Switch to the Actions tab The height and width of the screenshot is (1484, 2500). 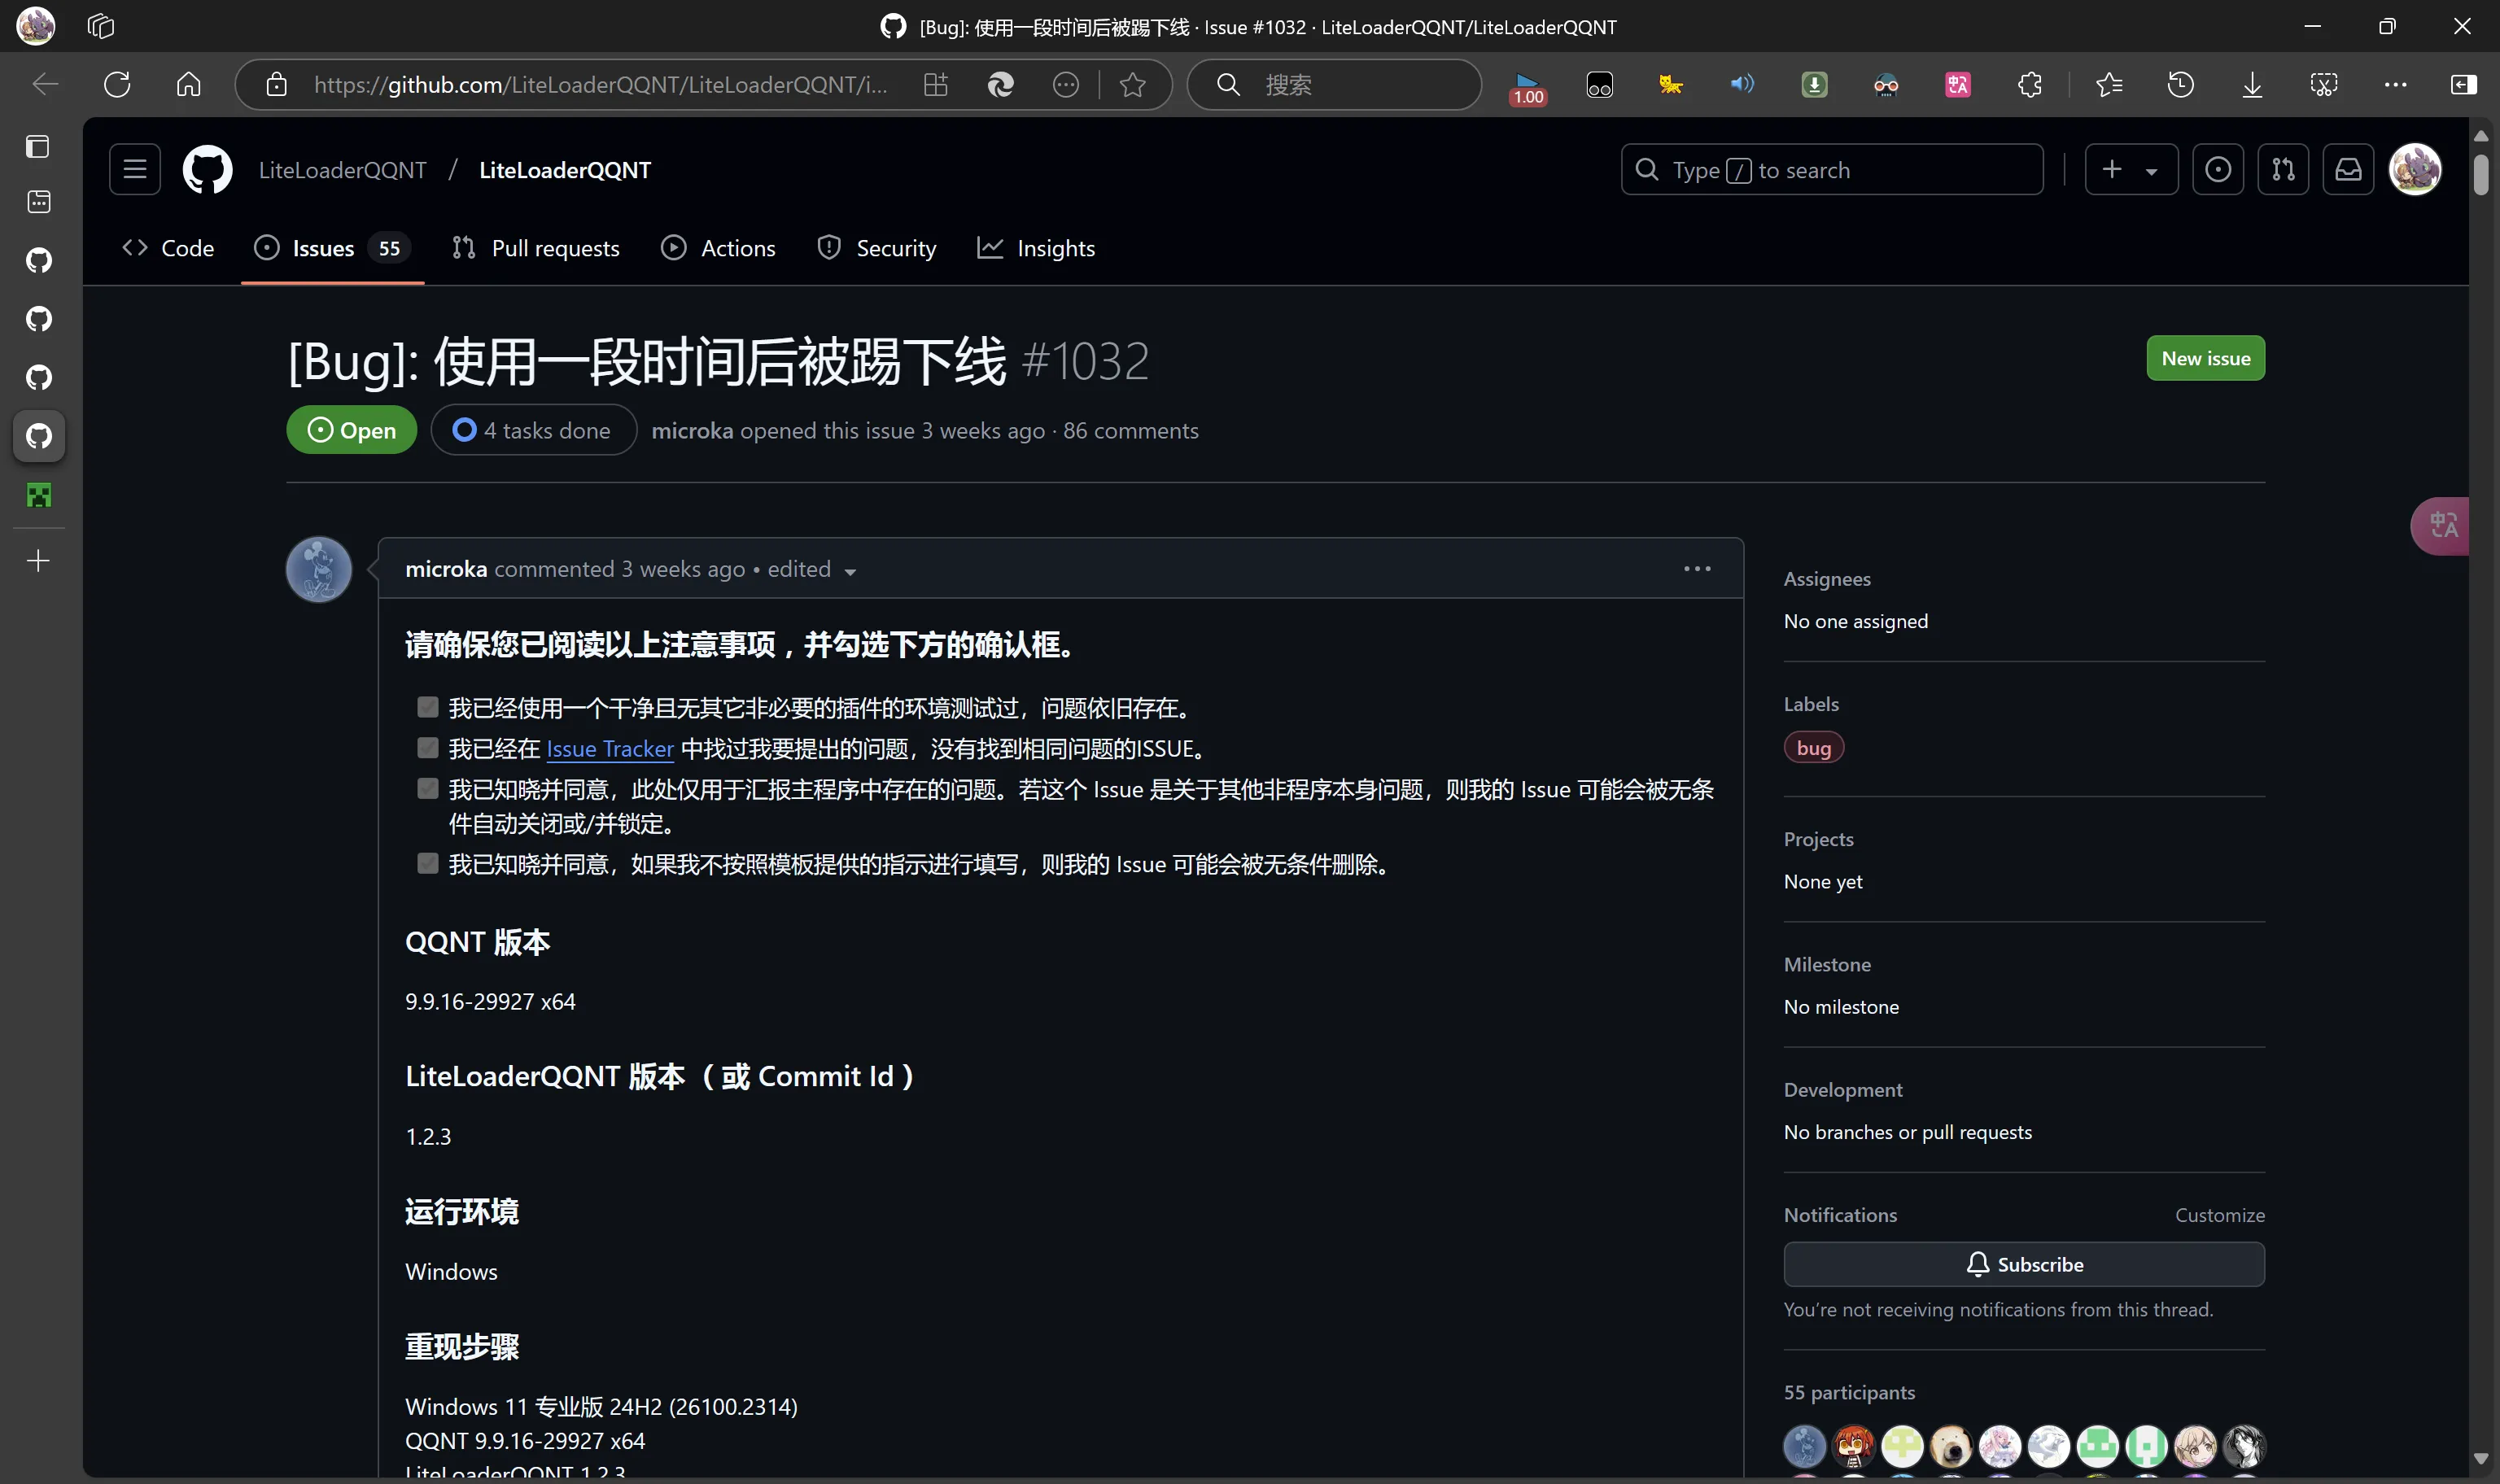click(x=718, y=248)
